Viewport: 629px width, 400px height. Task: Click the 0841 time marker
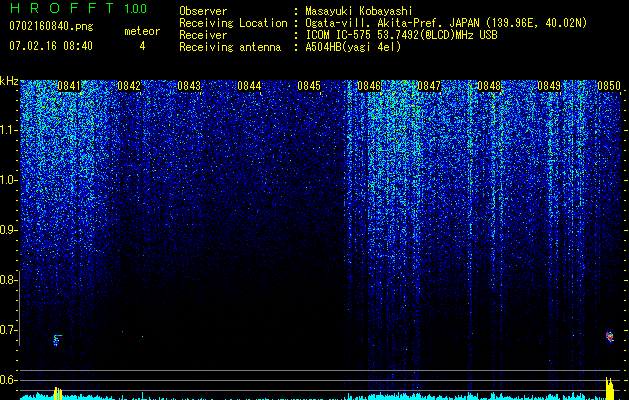69,86
